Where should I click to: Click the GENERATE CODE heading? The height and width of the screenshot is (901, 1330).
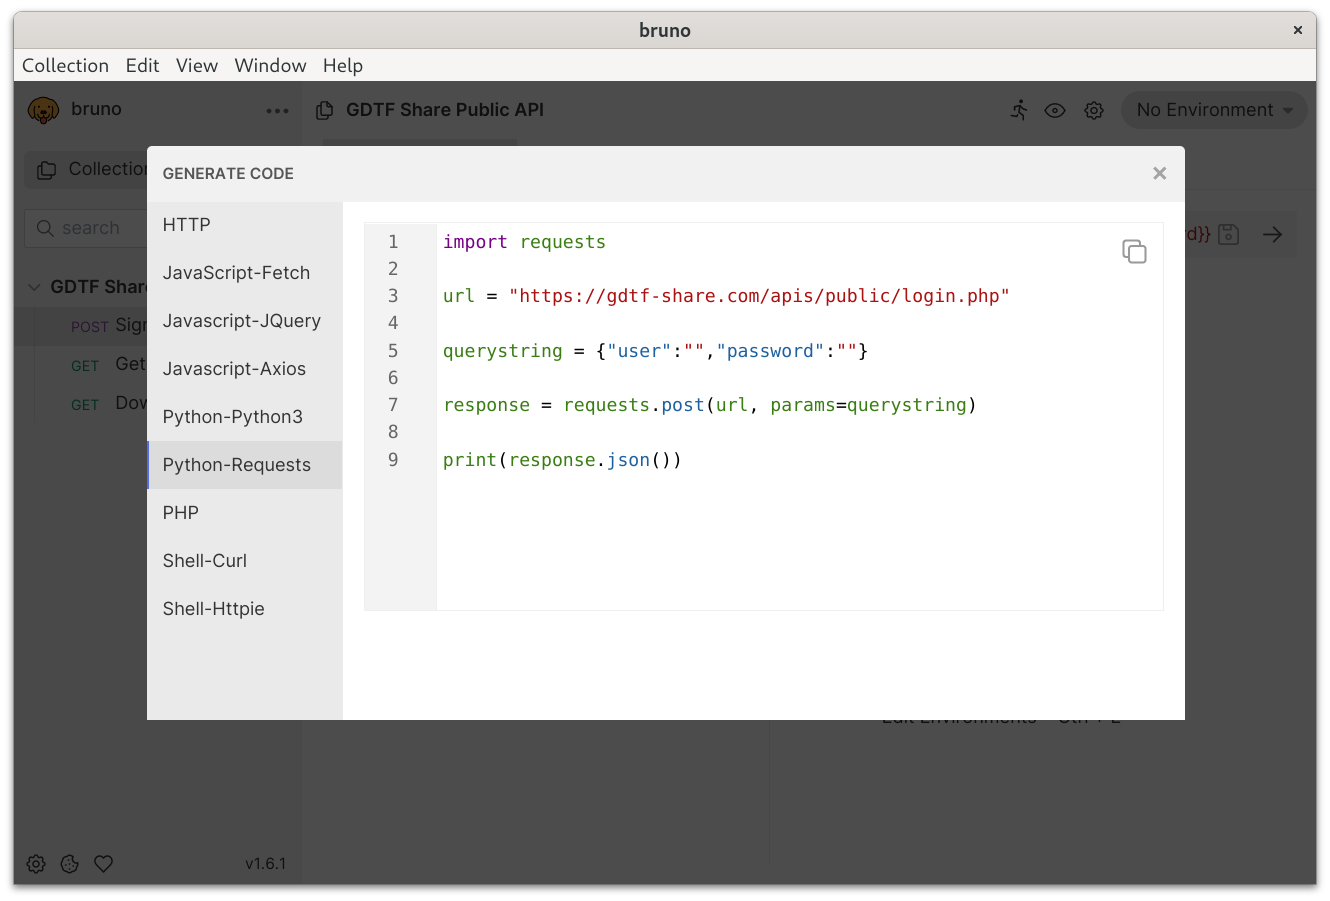coord(228,173)
